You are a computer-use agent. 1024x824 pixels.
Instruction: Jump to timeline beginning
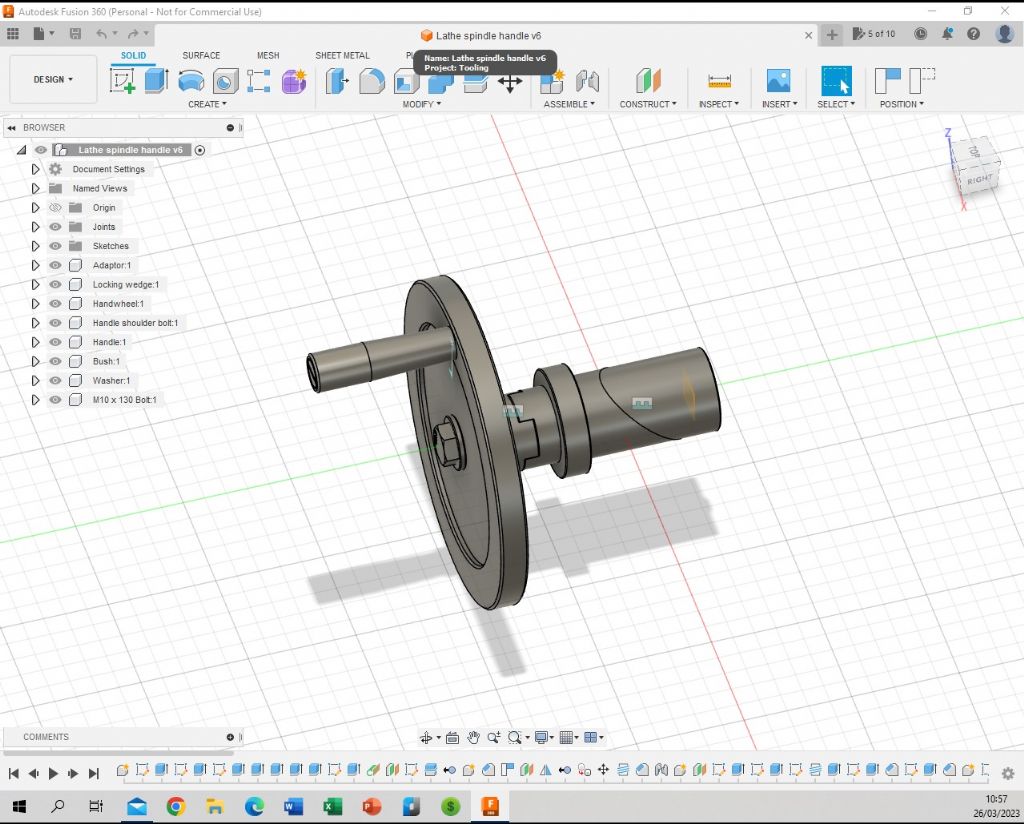(14, 774)
